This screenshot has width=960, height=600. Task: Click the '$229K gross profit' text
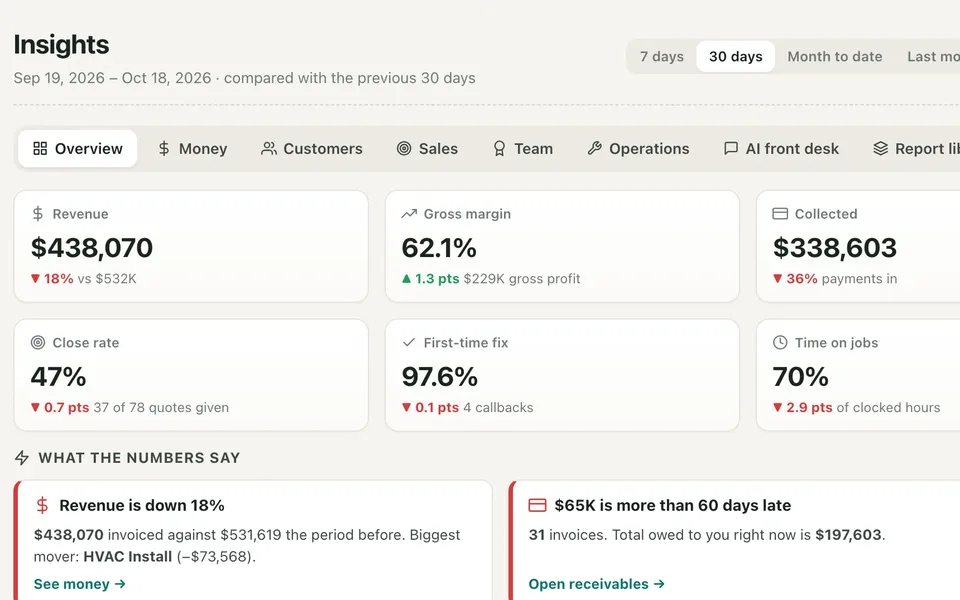522,279
